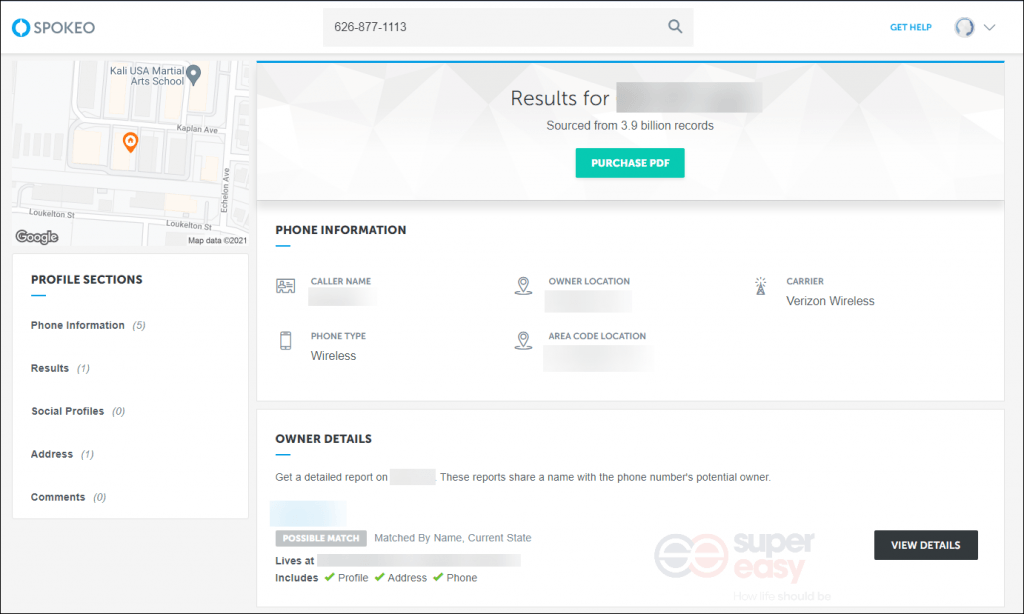This screenshot has width=1024, height=614.
Task: Click the orange map location pin
Action: [x=130, y=142]
